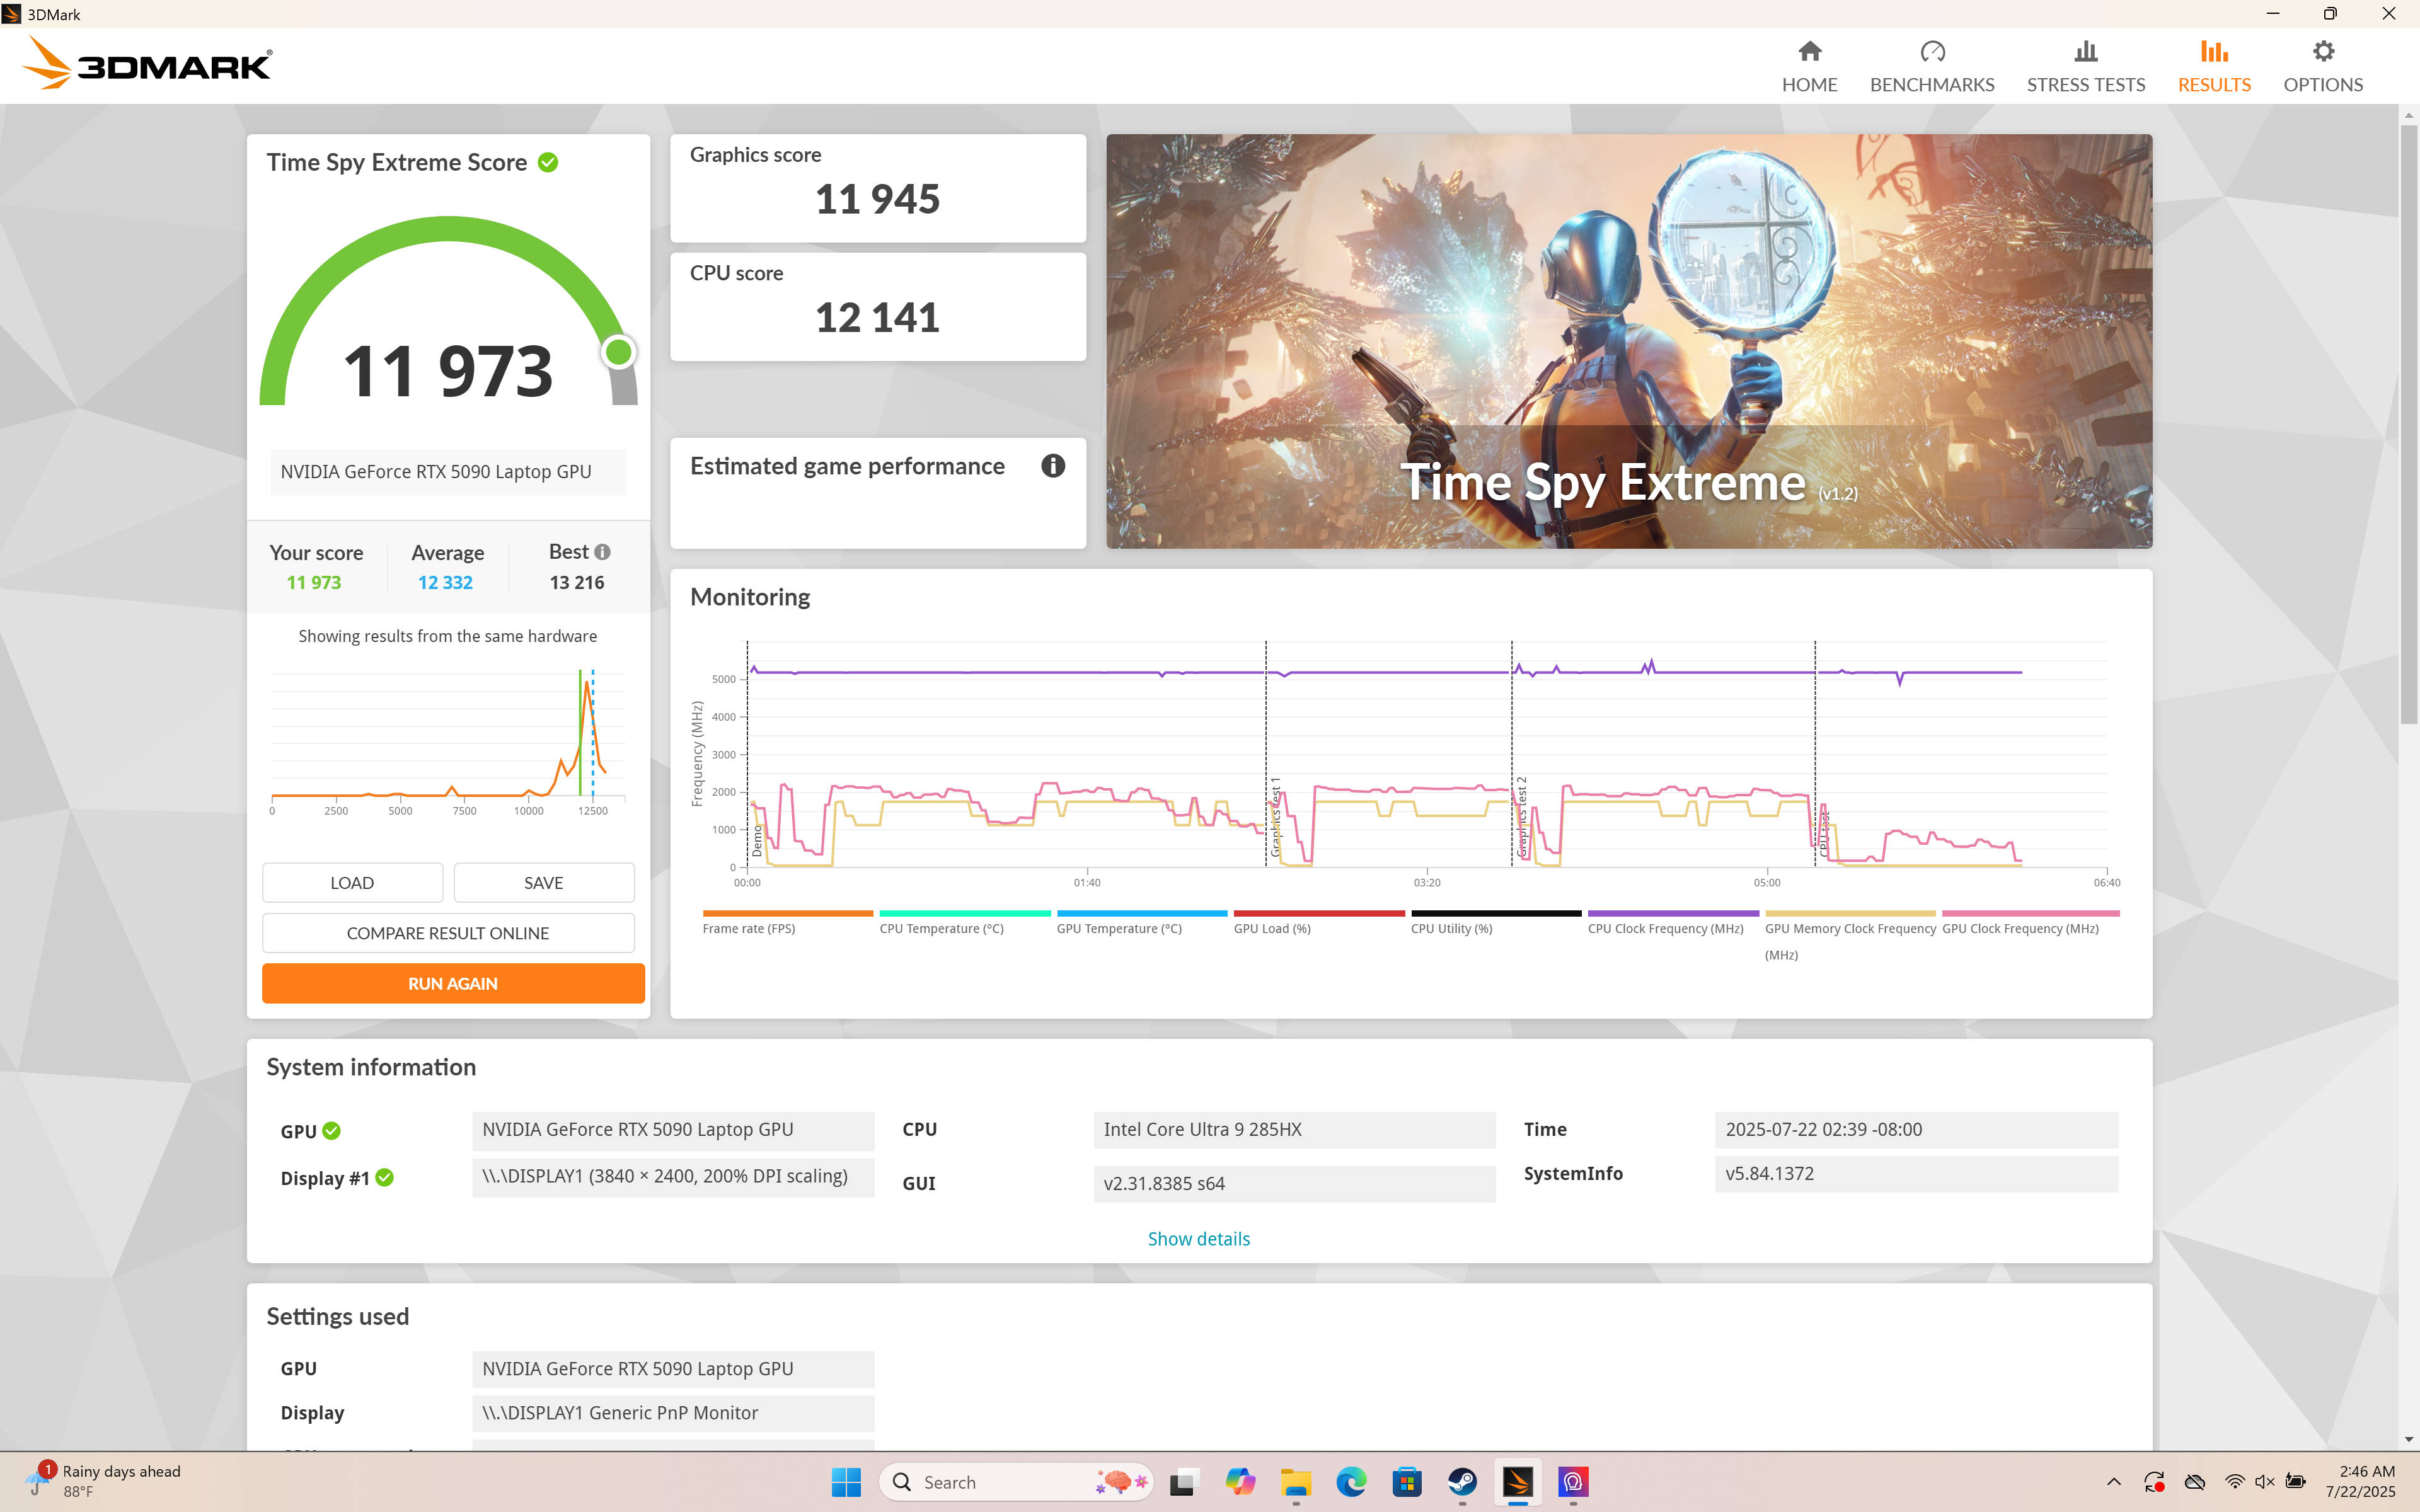Image resolution: width=2420 pixels, height=1512 pixels.
Task: Click the GPU name label under the score gauge
Action: point(447,472)
